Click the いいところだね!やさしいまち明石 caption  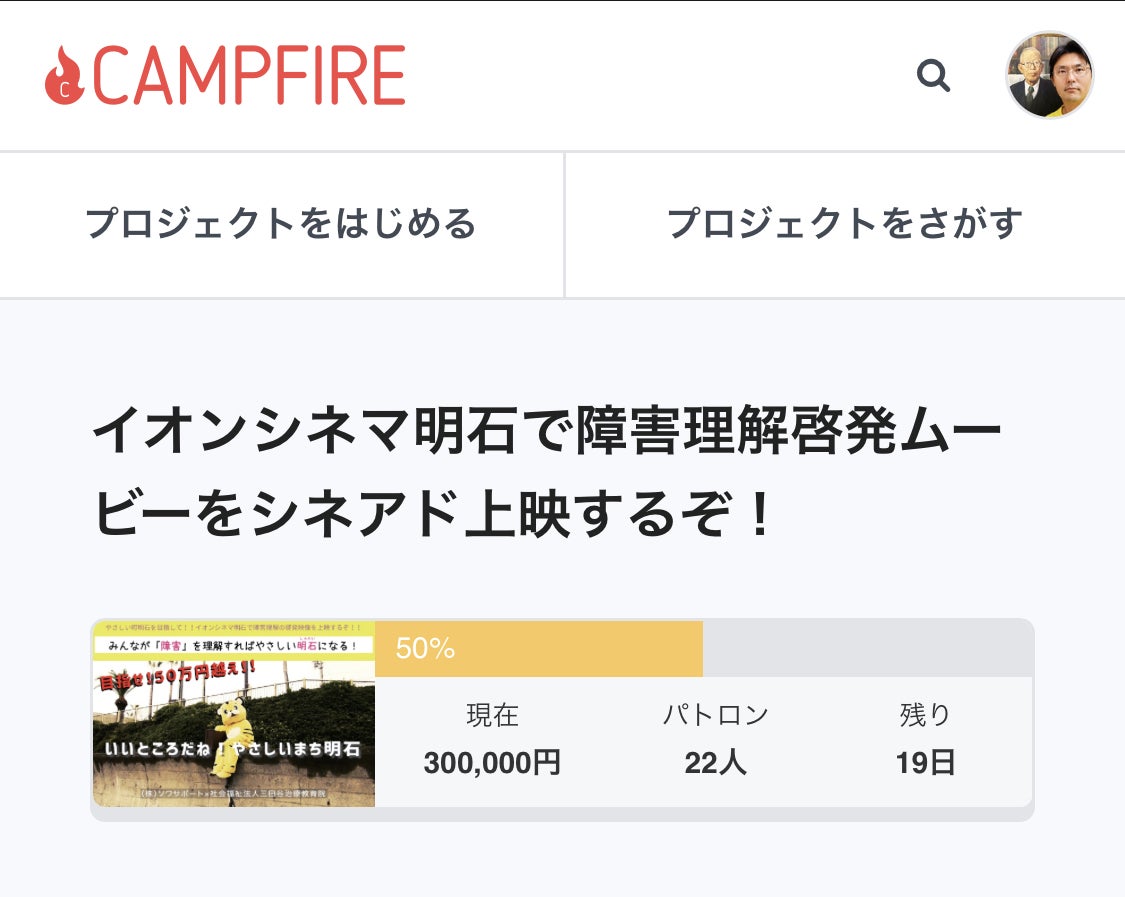tap(232, 749)
